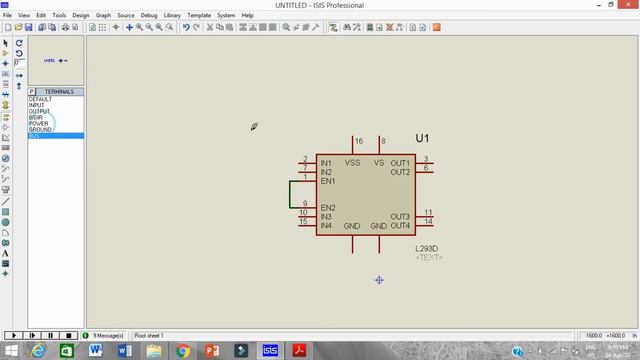The height and width of the screenshot is (360, 640).
Task: Open the Tools menu
Action: pos(59,15)
